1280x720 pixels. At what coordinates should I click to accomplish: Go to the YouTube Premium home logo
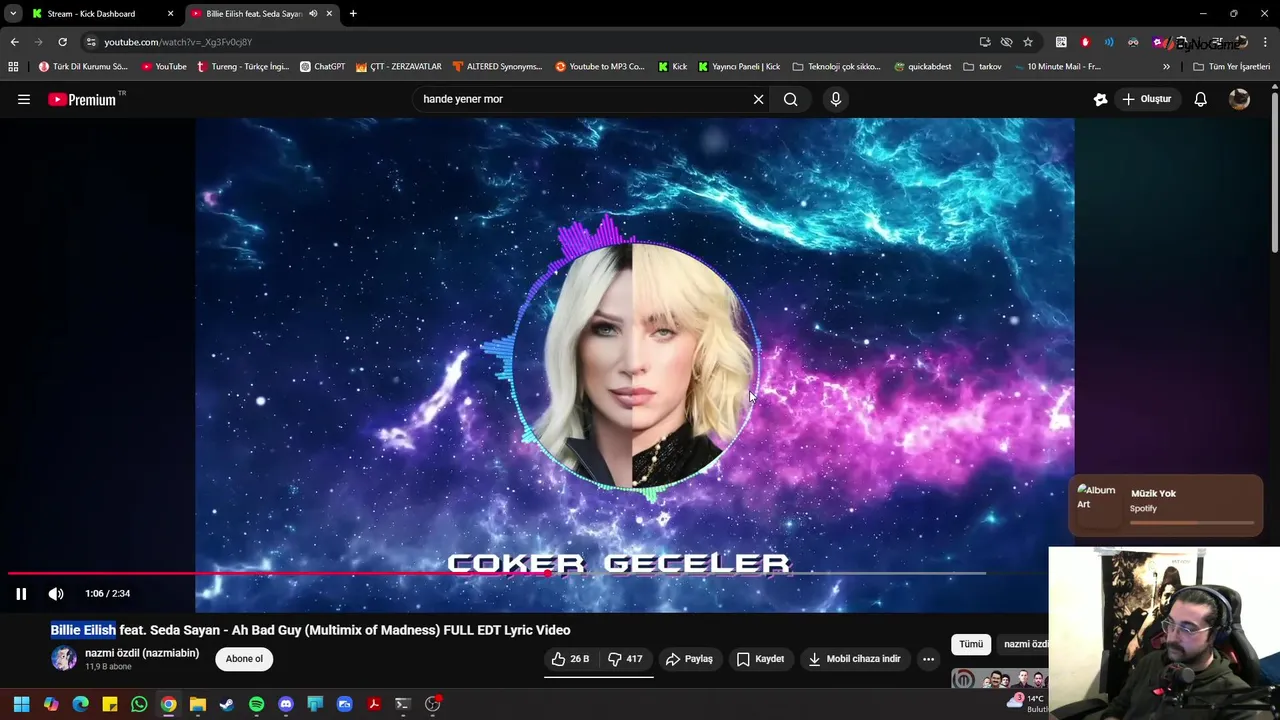click(x=85, y=99)
